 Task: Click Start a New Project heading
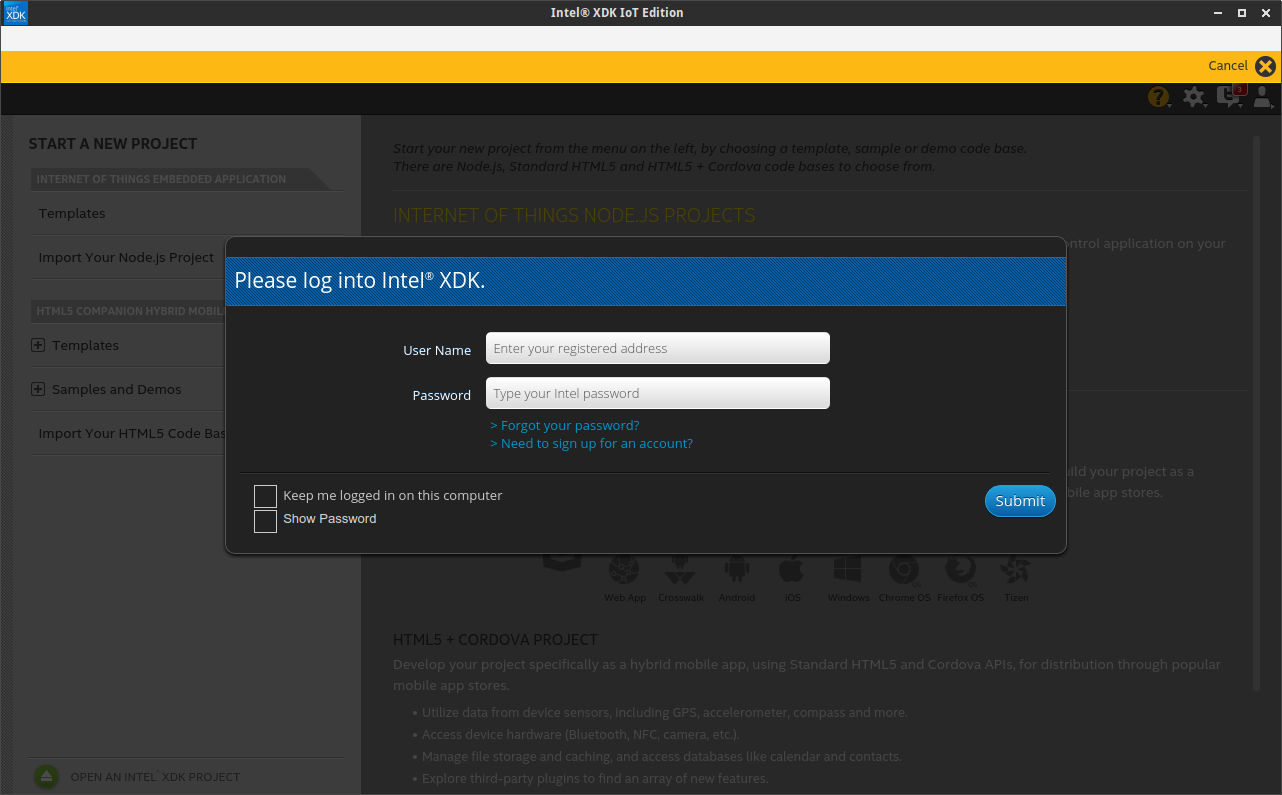[113, 144]
